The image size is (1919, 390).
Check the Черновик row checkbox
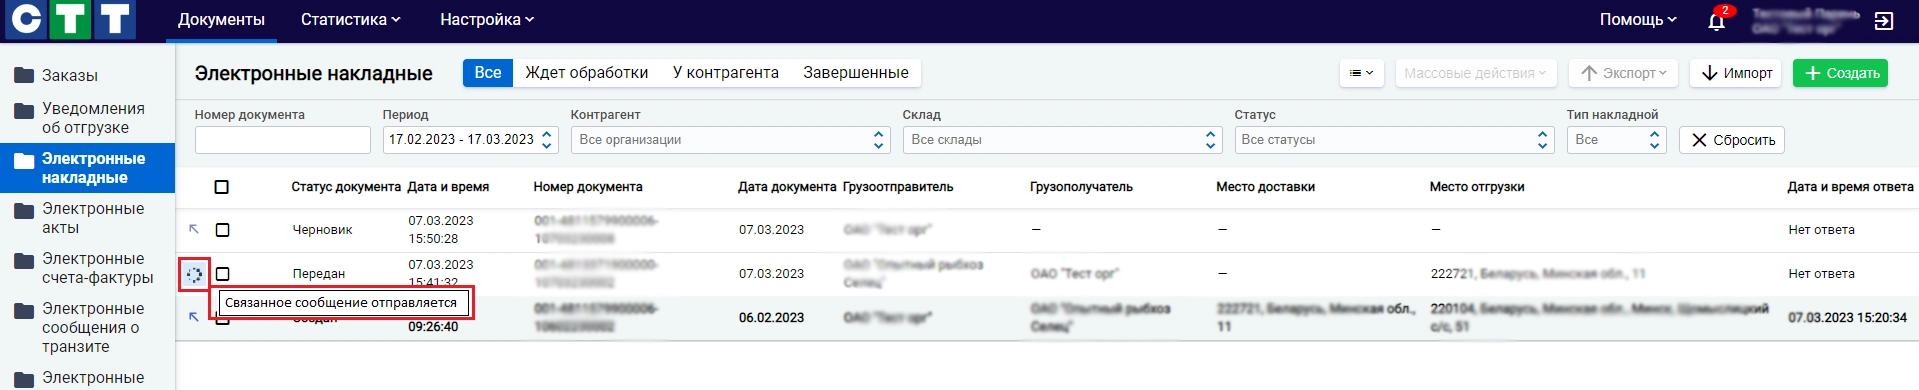click(x=223, y=230)
